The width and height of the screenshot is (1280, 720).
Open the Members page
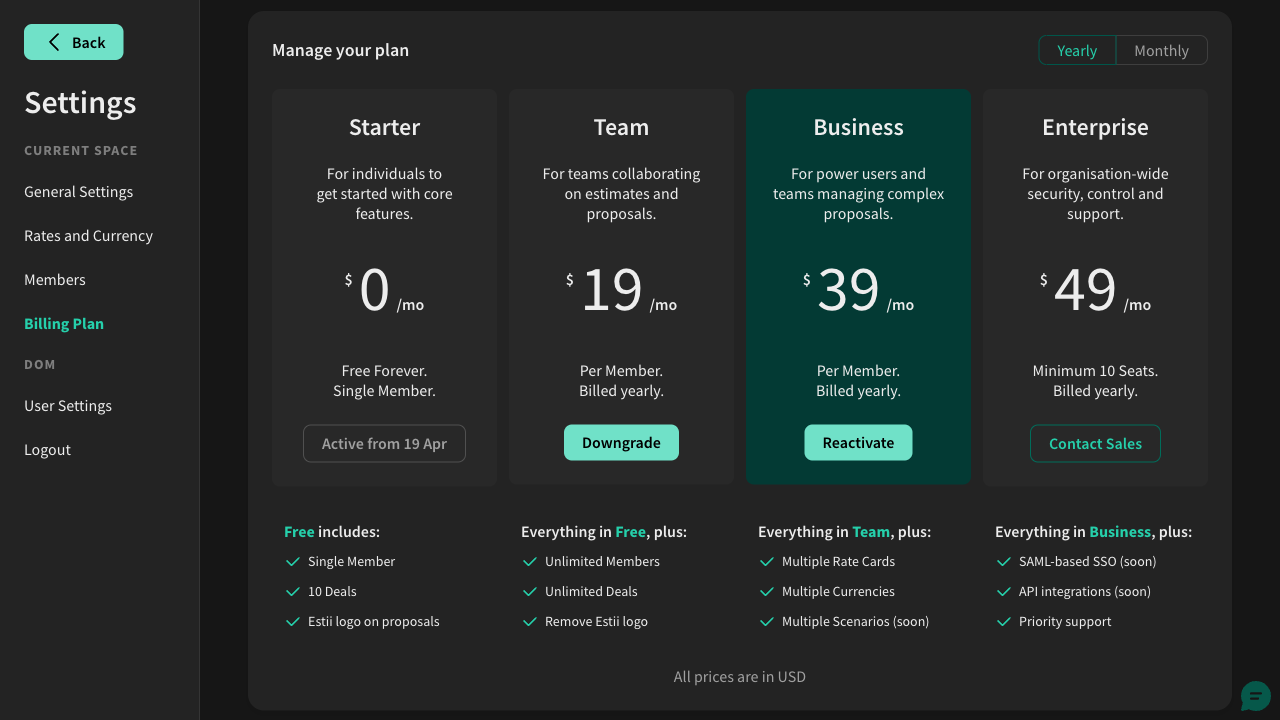click(x=55, y=280)
